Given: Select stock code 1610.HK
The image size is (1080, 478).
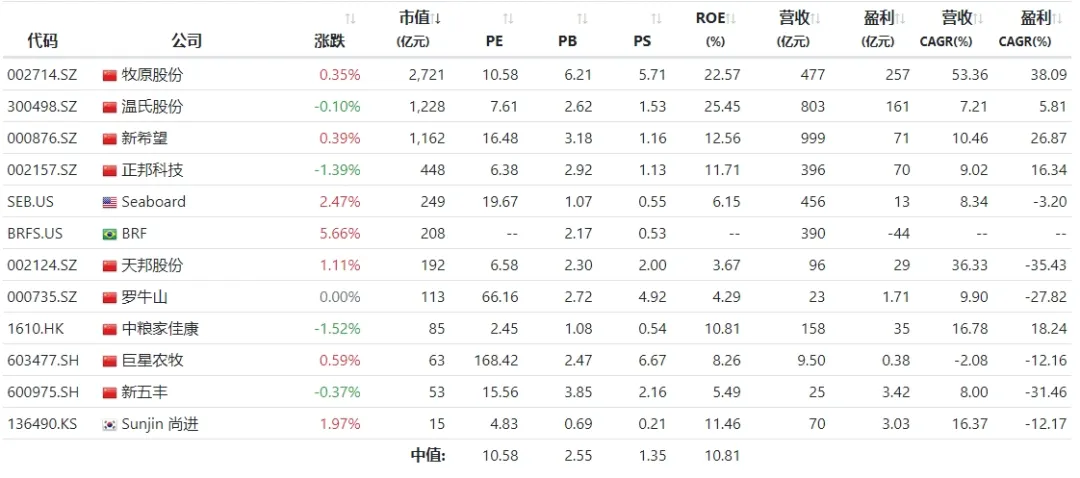Looking at the screenshot, I should click(36, 329).
